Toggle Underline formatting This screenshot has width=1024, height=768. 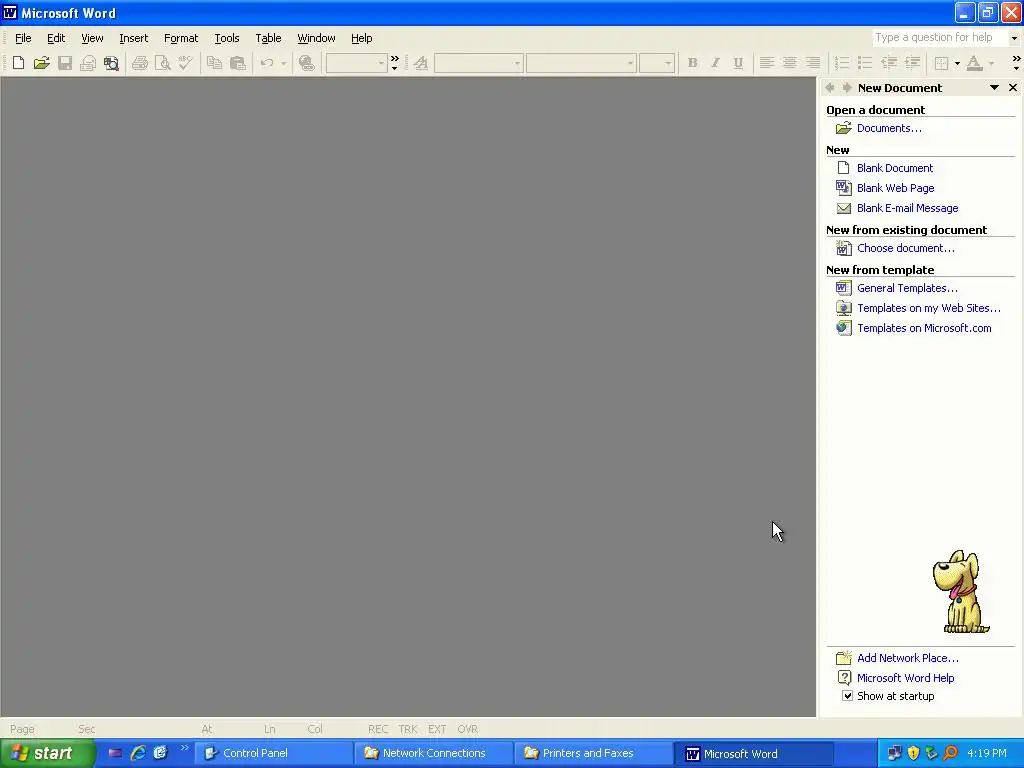(738, 63)
